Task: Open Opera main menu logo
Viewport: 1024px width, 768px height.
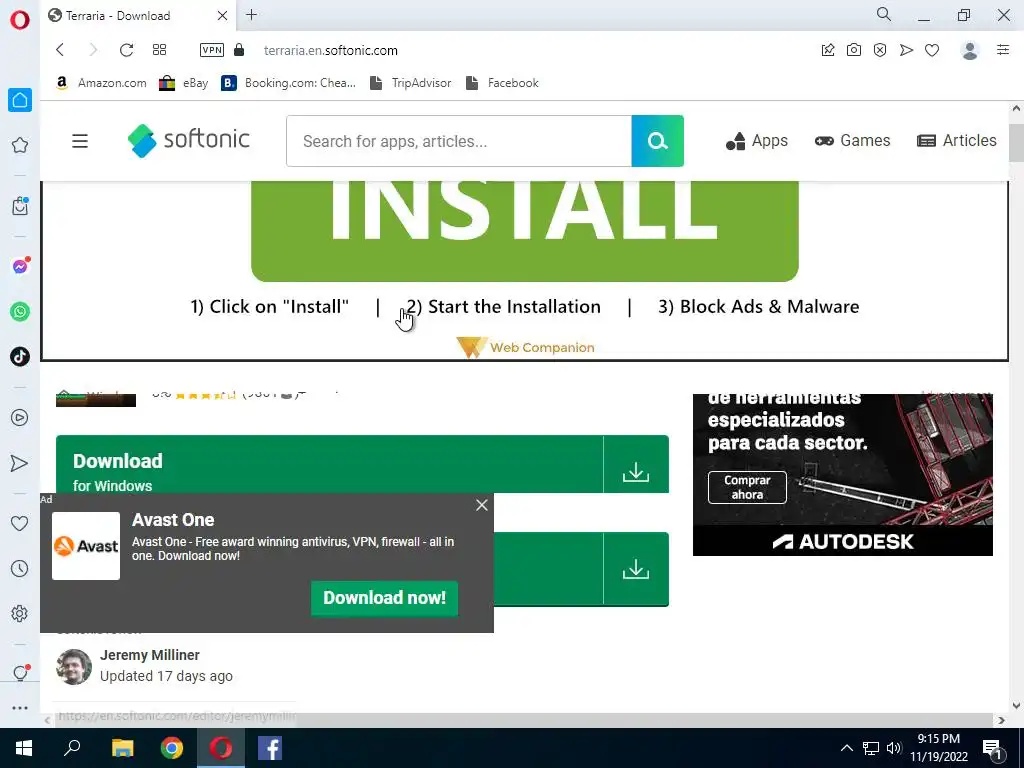Action: point(20,20)
